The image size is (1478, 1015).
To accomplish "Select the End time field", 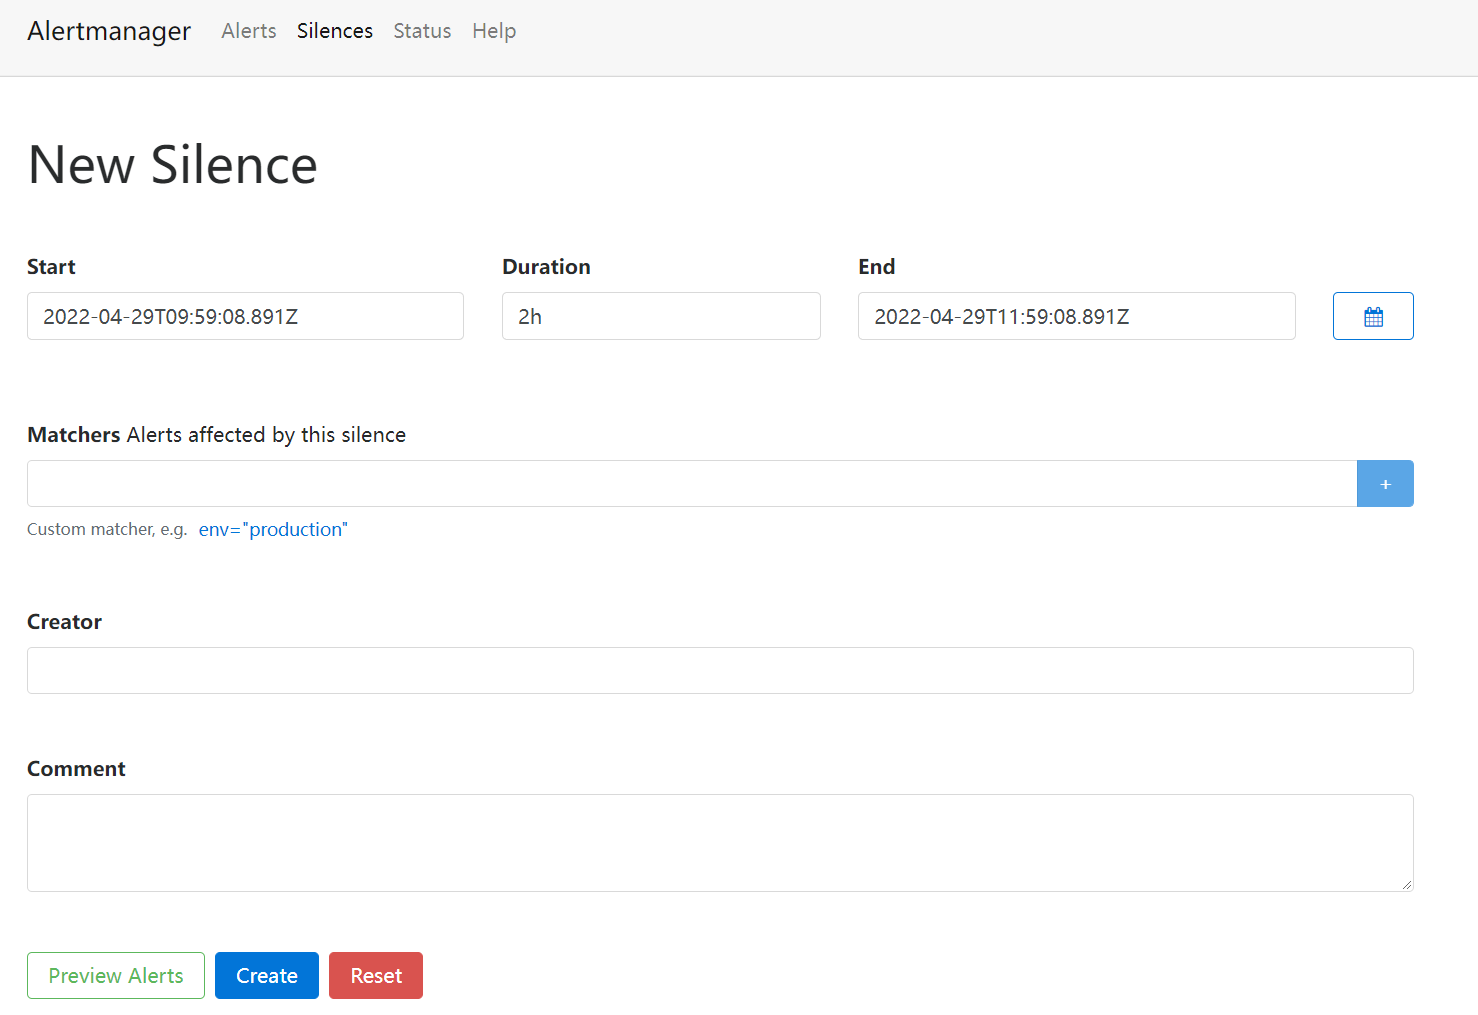I will point(1076,315).
